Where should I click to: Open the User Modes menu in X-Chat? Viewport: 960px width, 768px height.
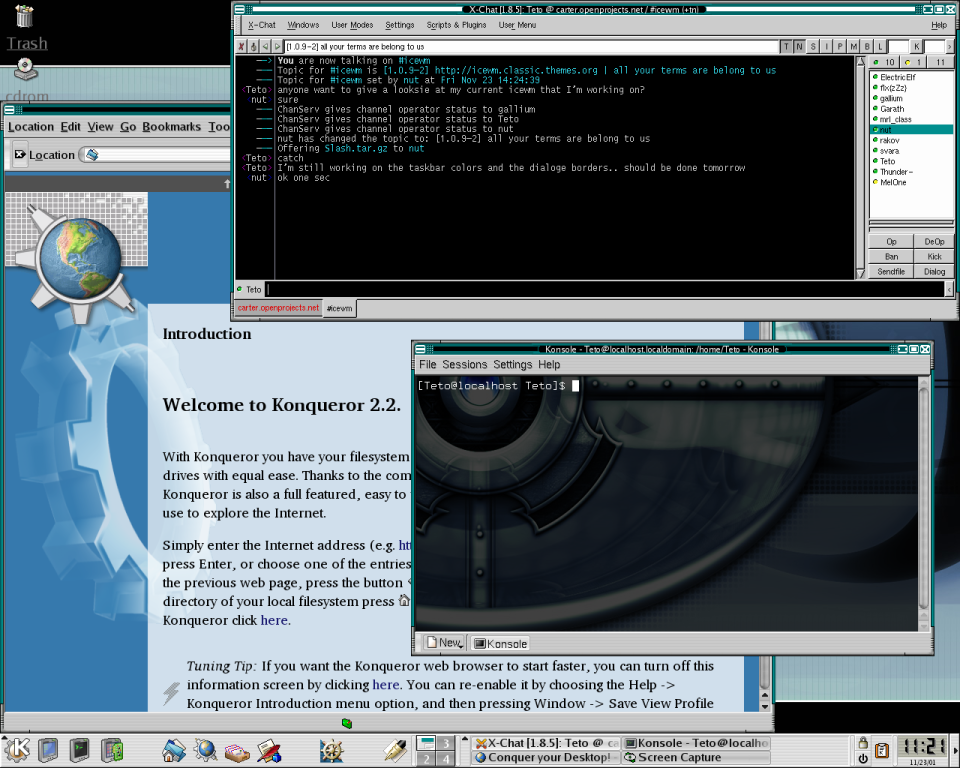click(x=352, y=25)
